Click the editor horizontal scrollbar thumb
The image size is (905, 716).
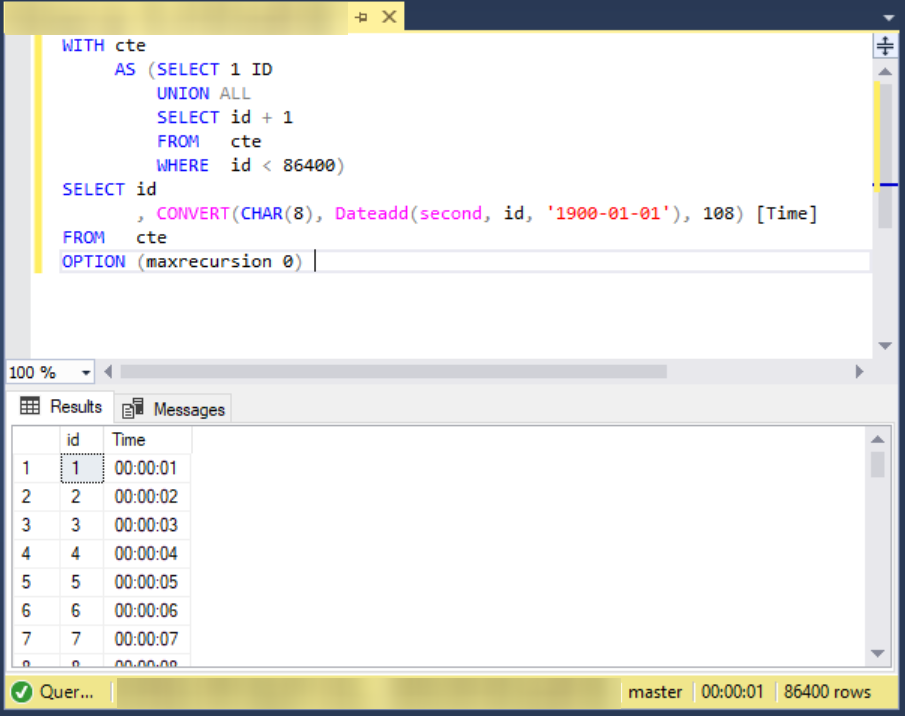pyautogui.click(x=393, y=372)
